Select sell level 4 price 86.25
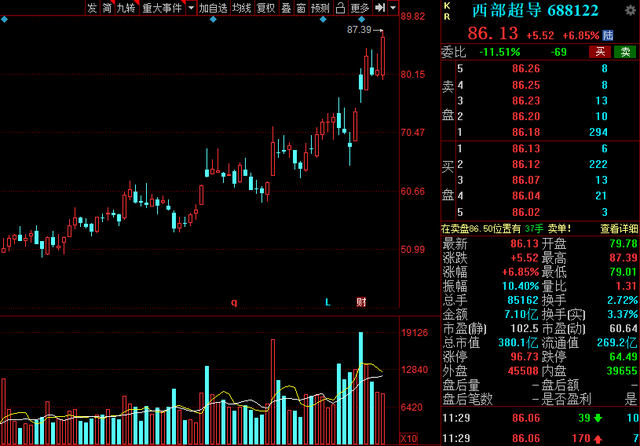 tap(526, 85)
